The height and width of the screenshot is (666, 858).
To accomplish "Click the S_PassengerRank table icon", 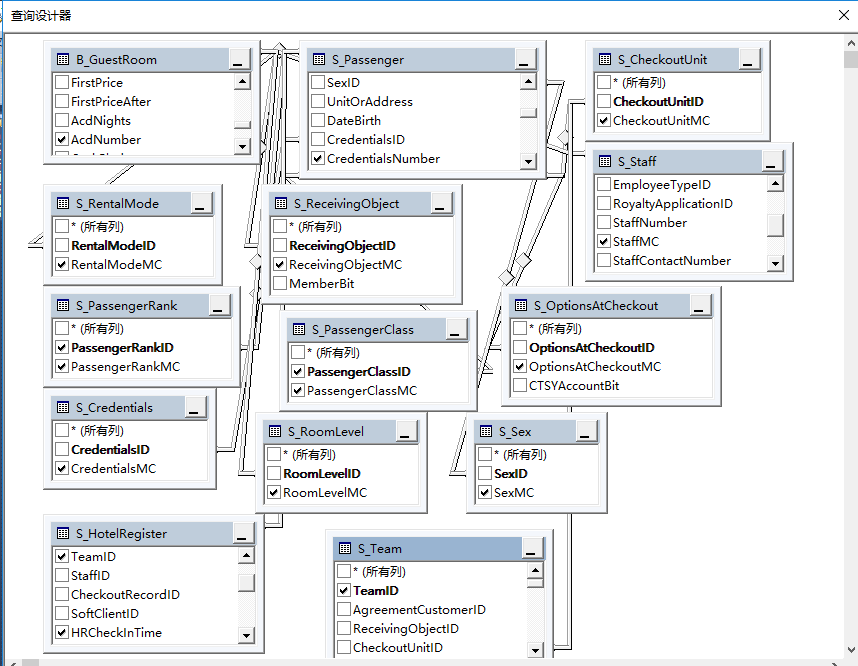I will coord(63,305).
